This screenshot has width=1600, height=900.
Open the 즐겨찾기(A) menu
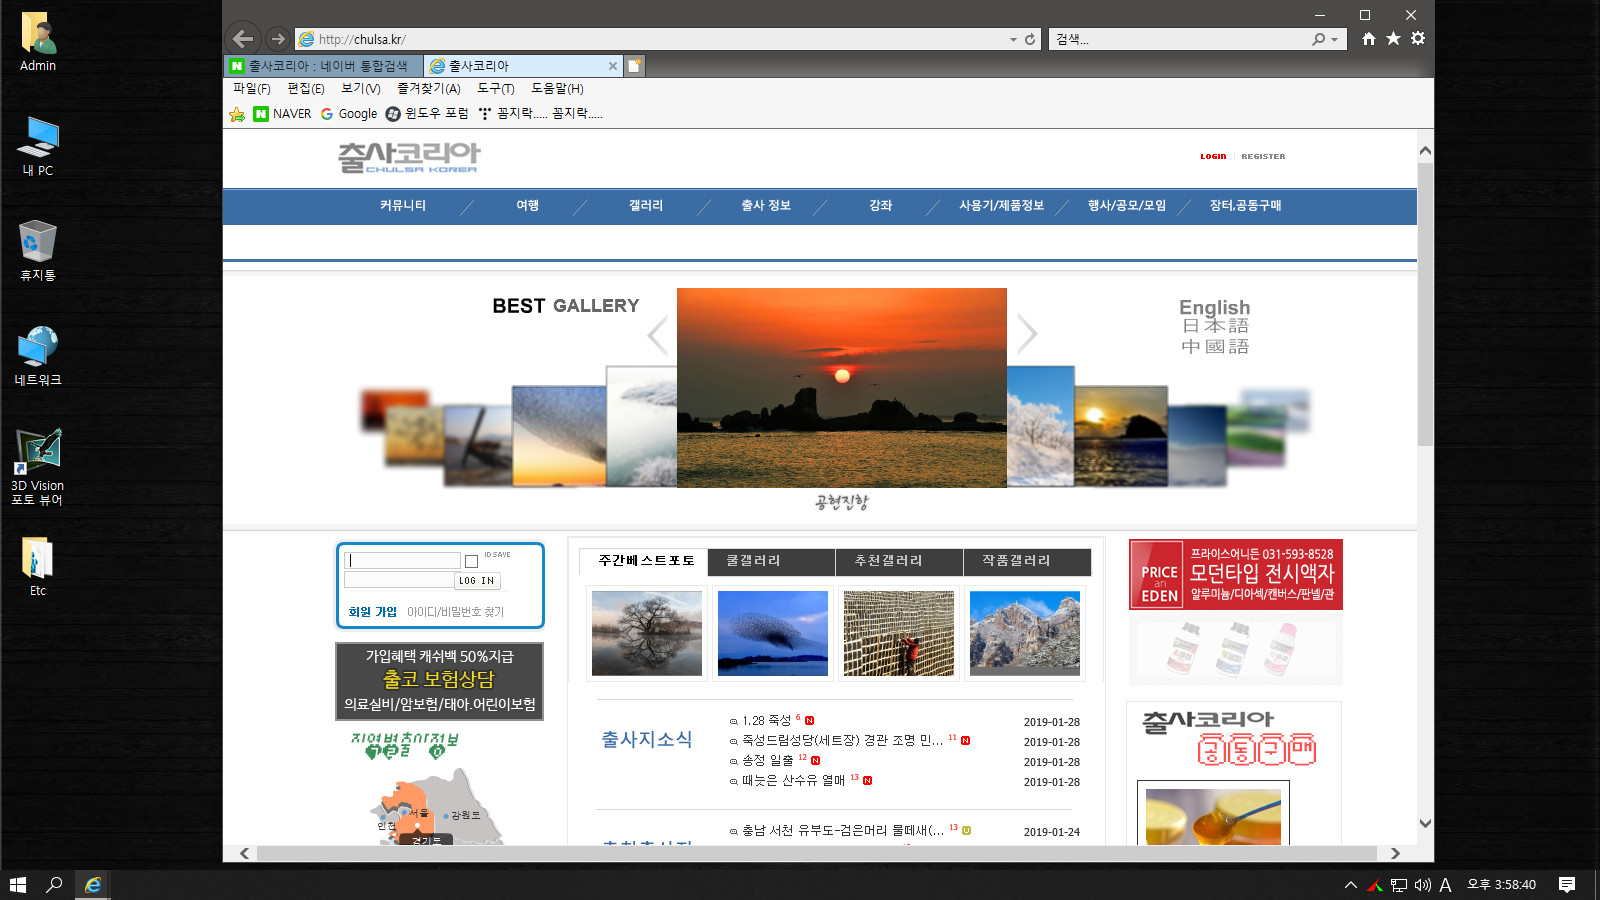(x=429, y=89)
